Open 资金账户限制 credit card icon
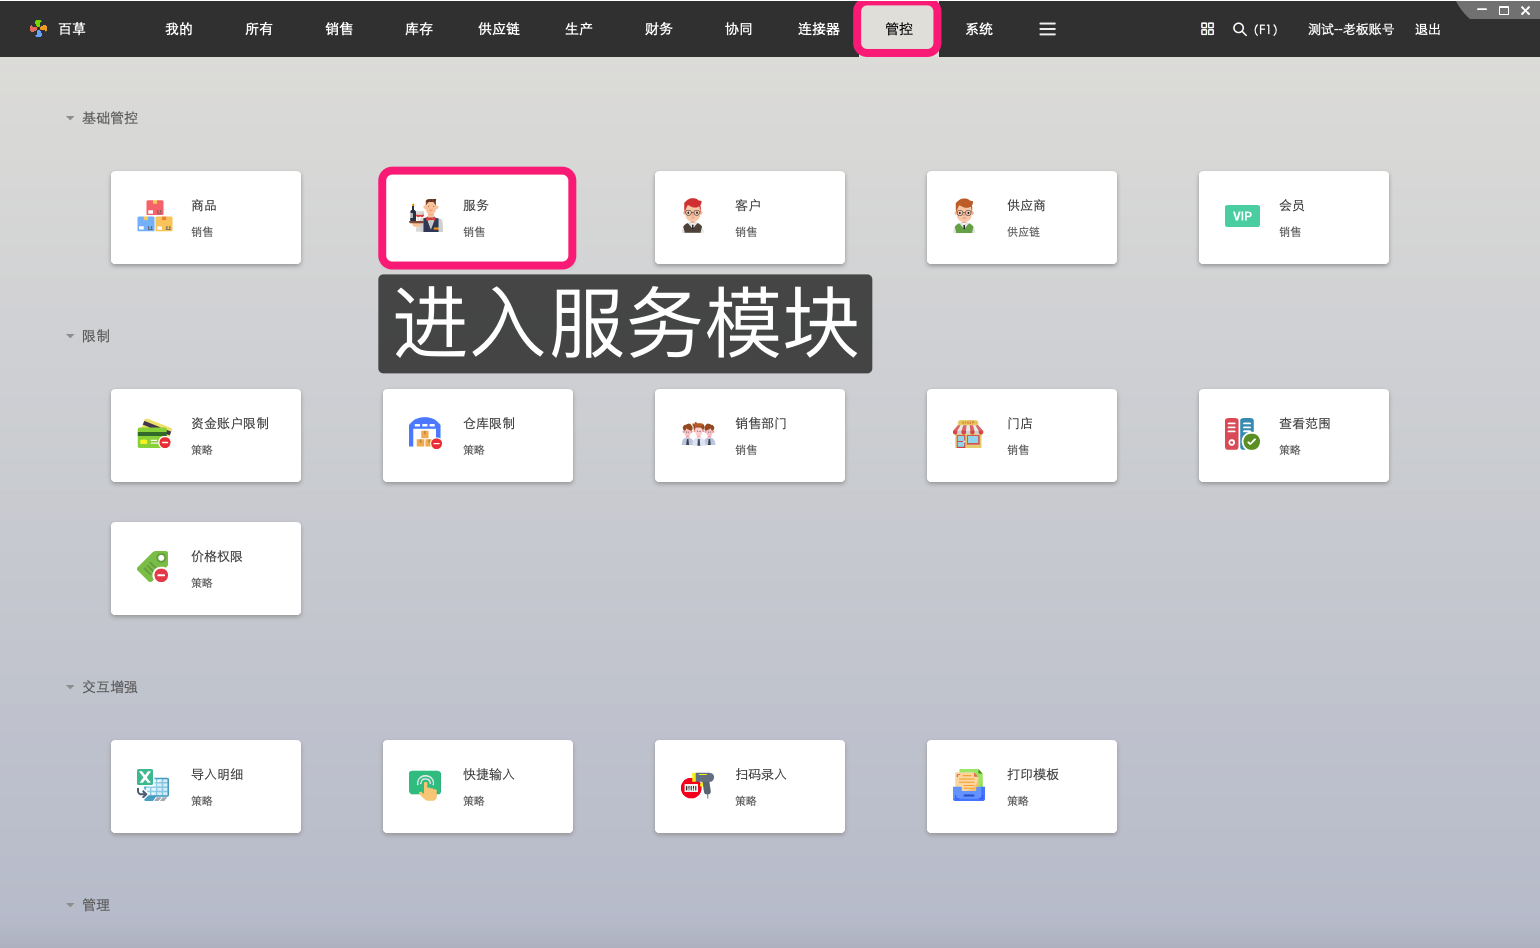 (x=155, y=434)
